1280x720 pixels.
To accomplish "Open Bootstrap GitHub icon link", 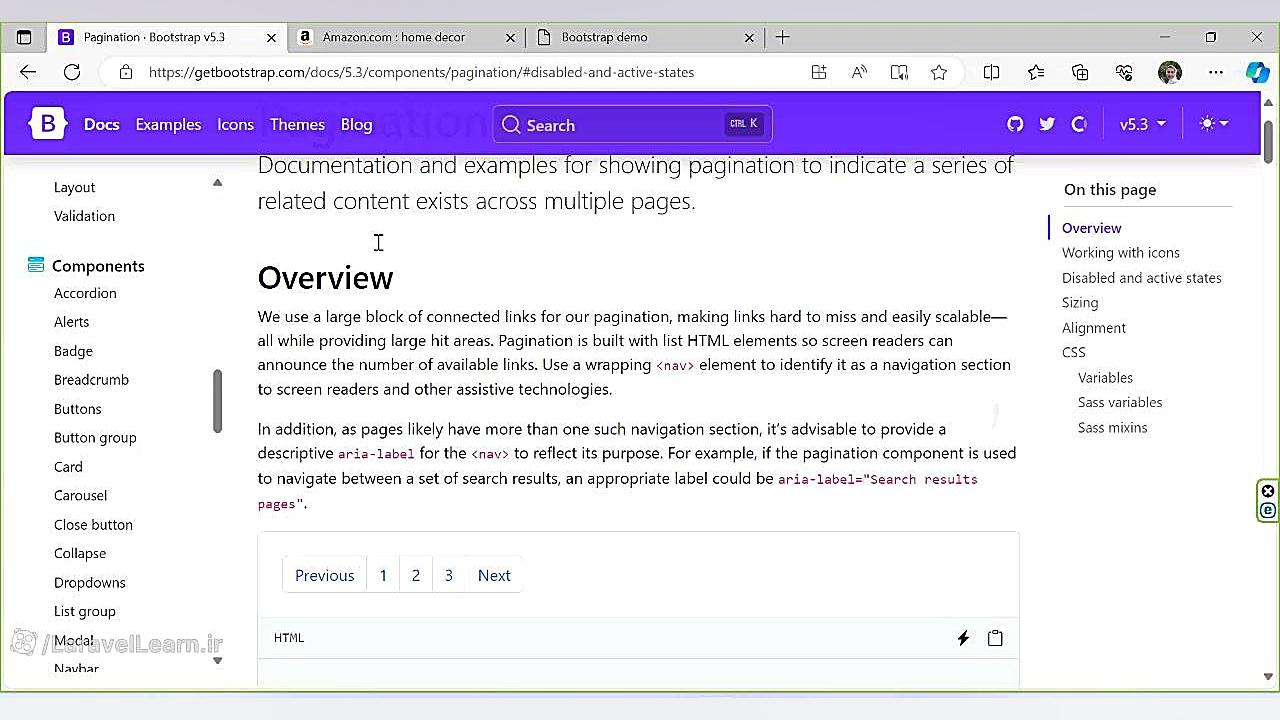I will 1015,124.
